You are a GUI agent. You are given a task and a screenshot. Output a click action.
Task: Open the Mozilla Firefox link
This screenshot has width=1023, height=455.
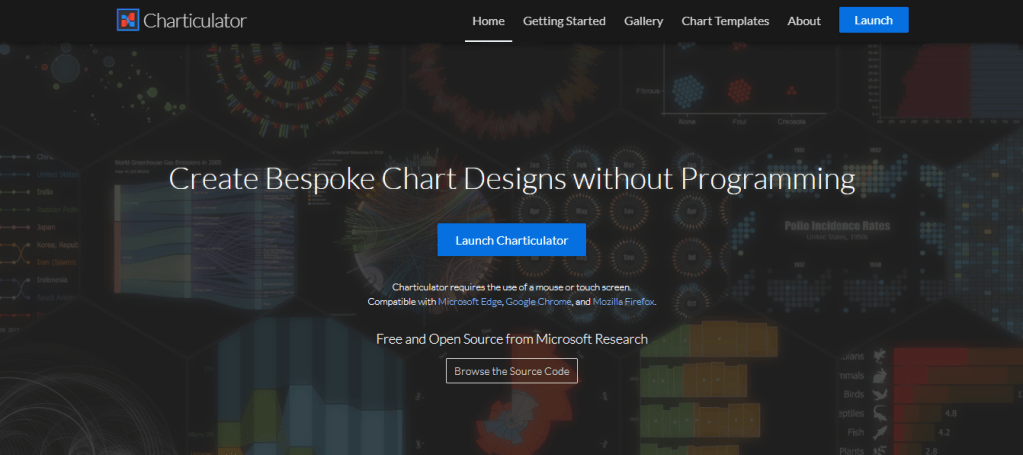(623, 301)
